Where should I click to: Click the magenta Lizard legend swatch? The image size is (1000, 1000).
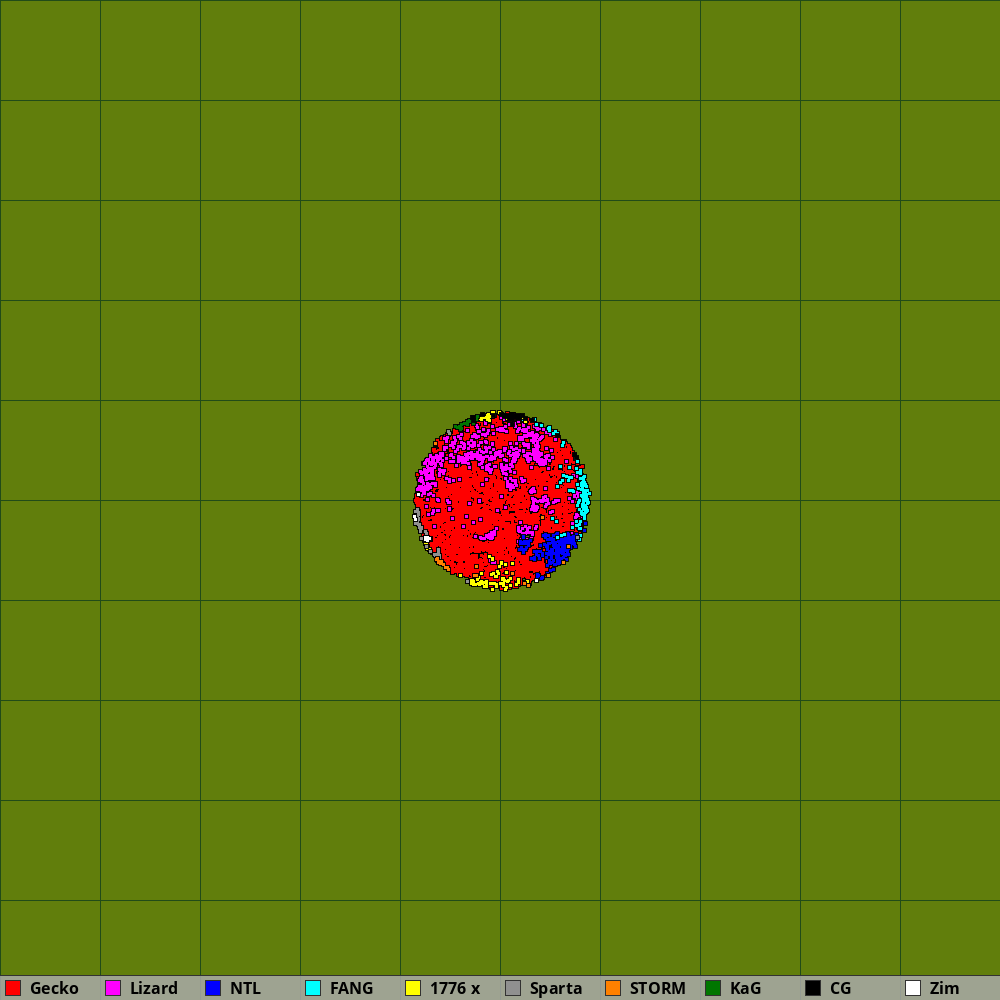coord(113,988)
